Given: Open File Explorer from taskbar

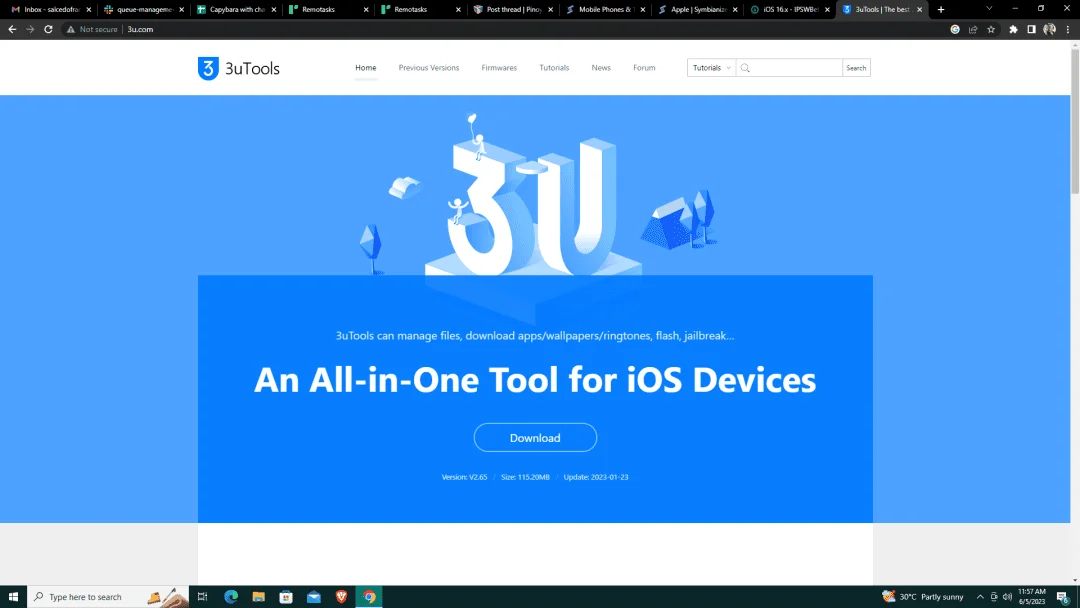Looking at the screenshot, I should click(258, 596).
